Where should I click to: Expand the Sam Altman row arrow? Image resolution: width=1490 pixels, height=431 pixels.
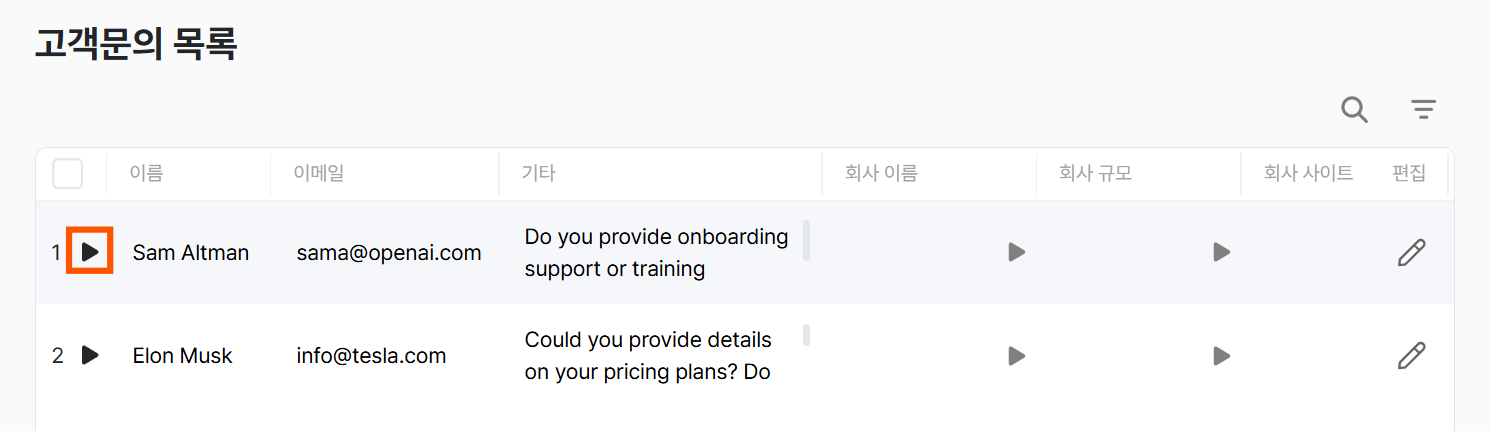point(90,252)
